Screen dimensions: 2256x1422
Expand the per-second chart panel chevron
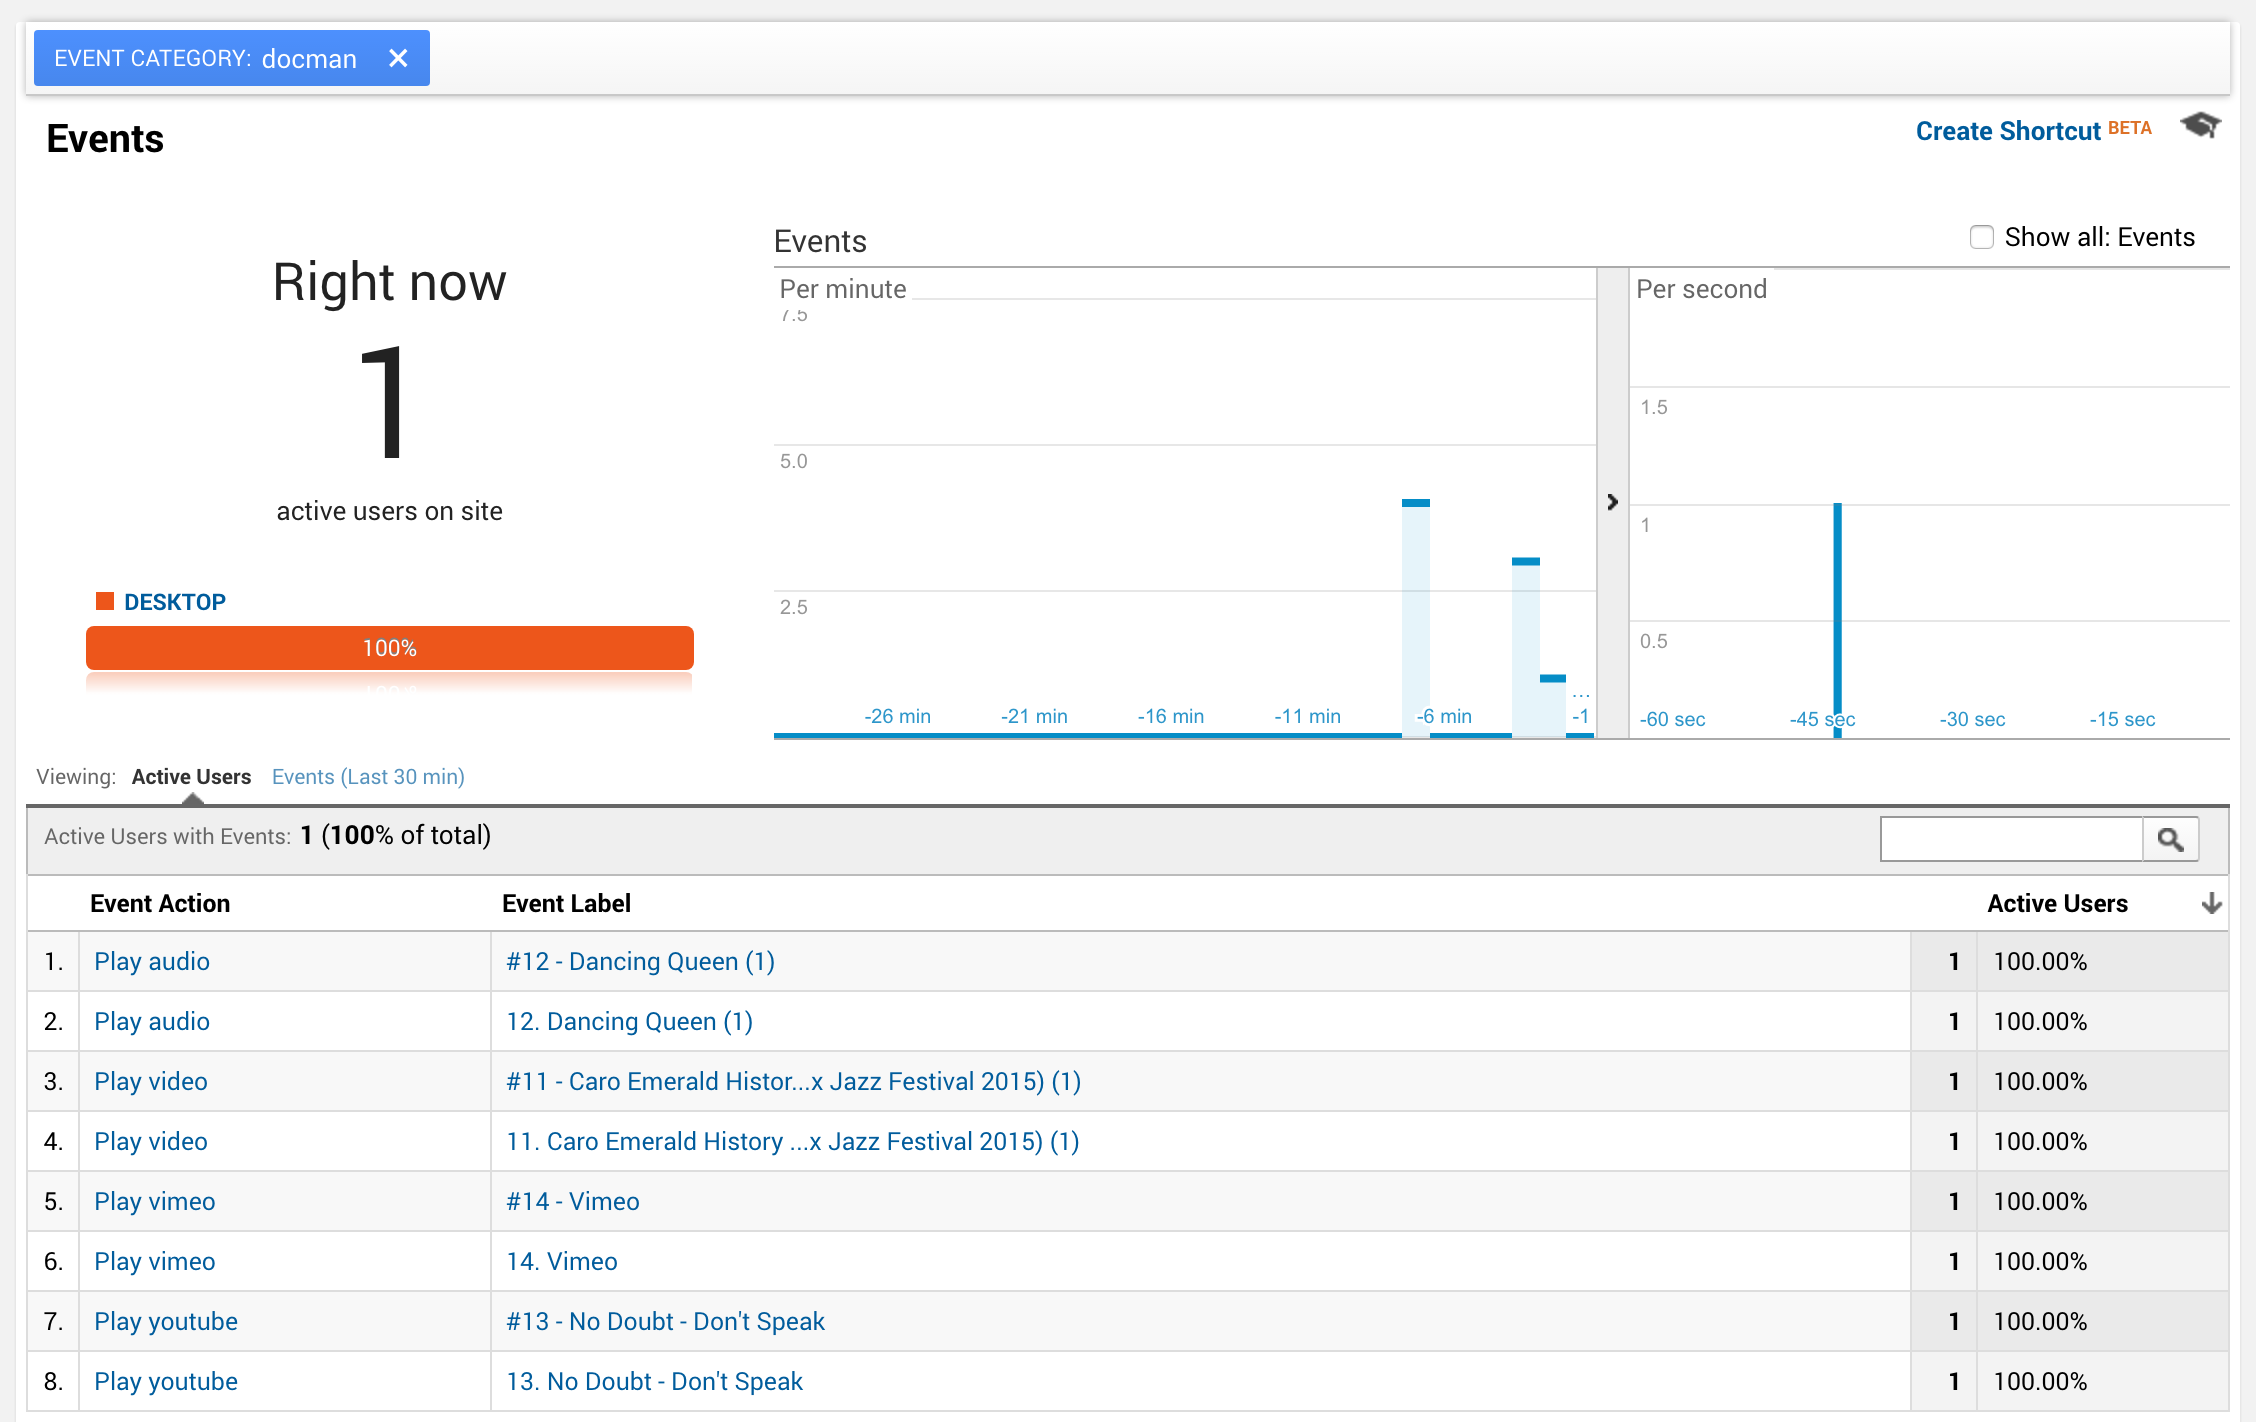(1612, 503)
